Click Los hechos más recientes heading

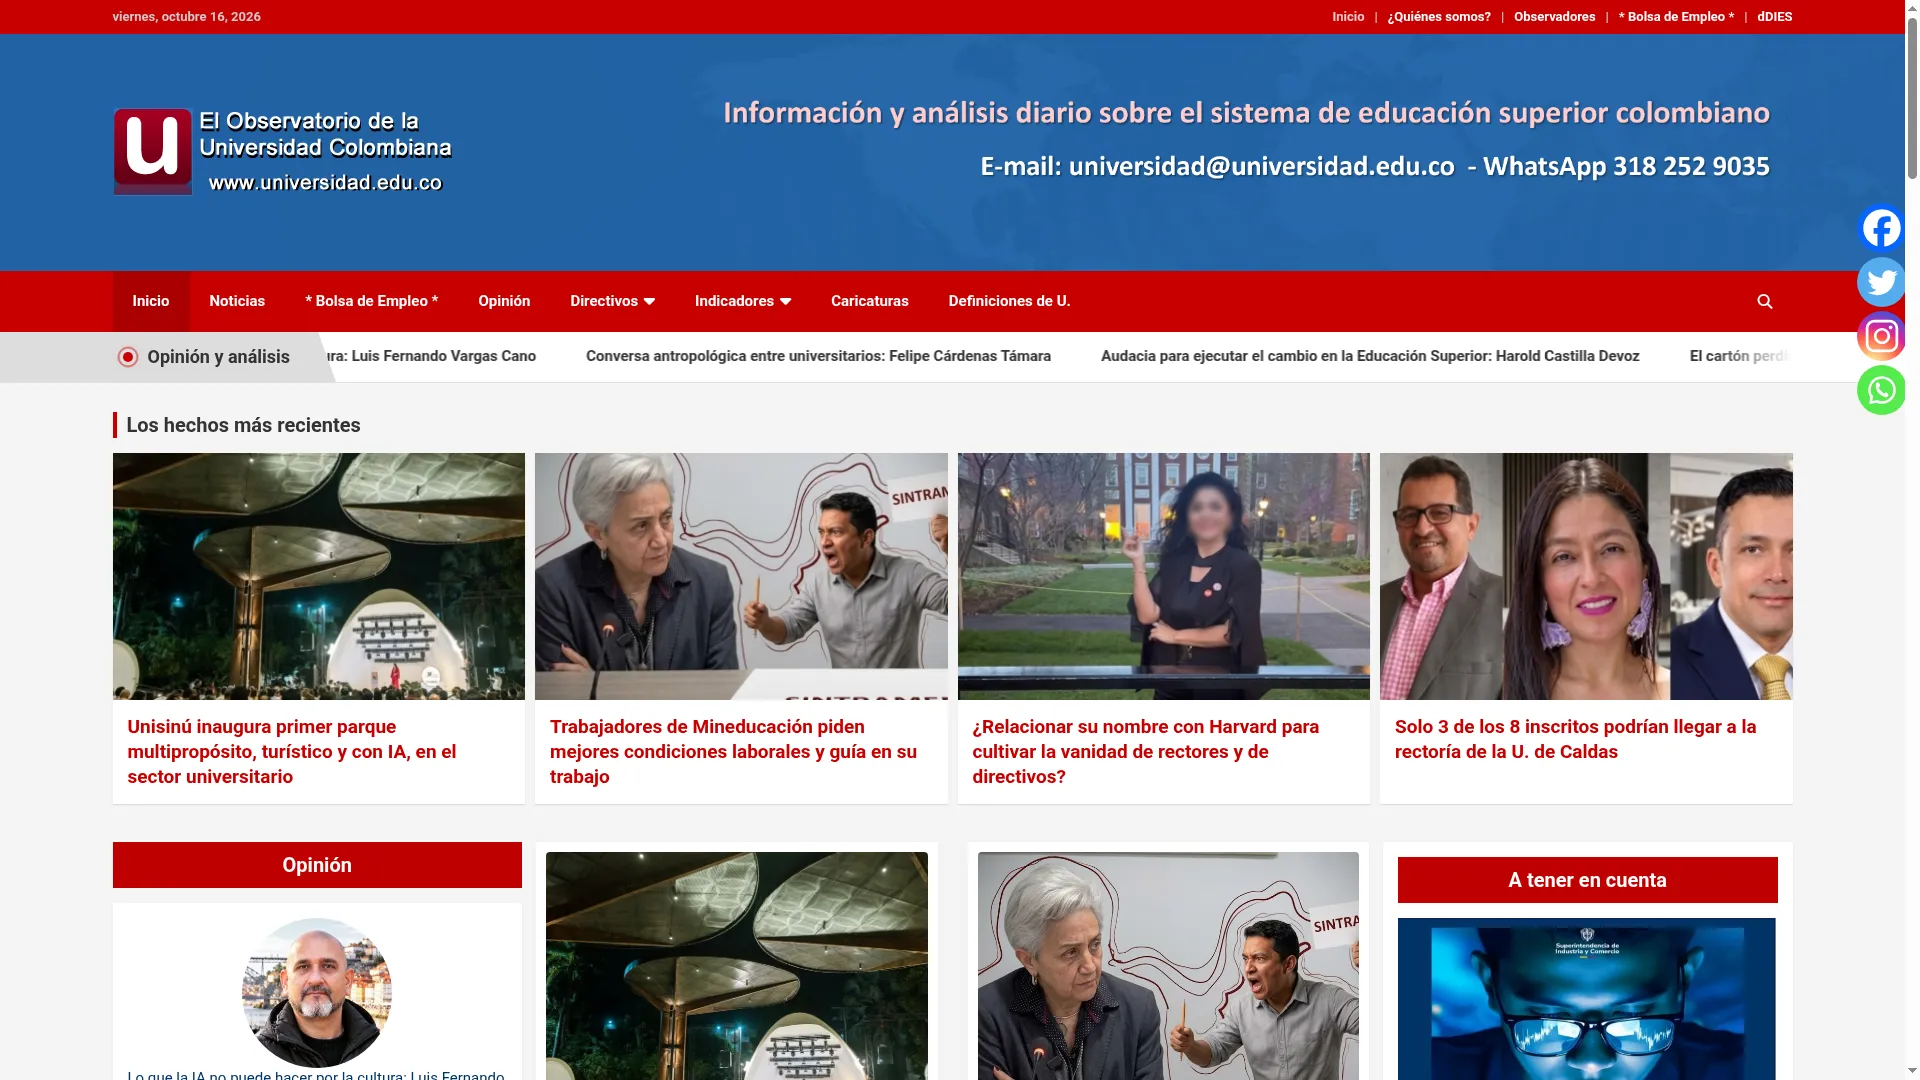click(x=243, y=425)
